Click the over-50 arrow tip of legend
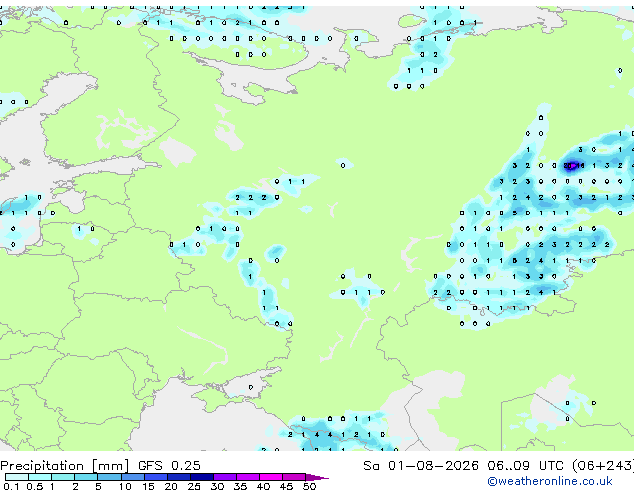Viewport: 634px width, 490px height. [x=317, y=477]
